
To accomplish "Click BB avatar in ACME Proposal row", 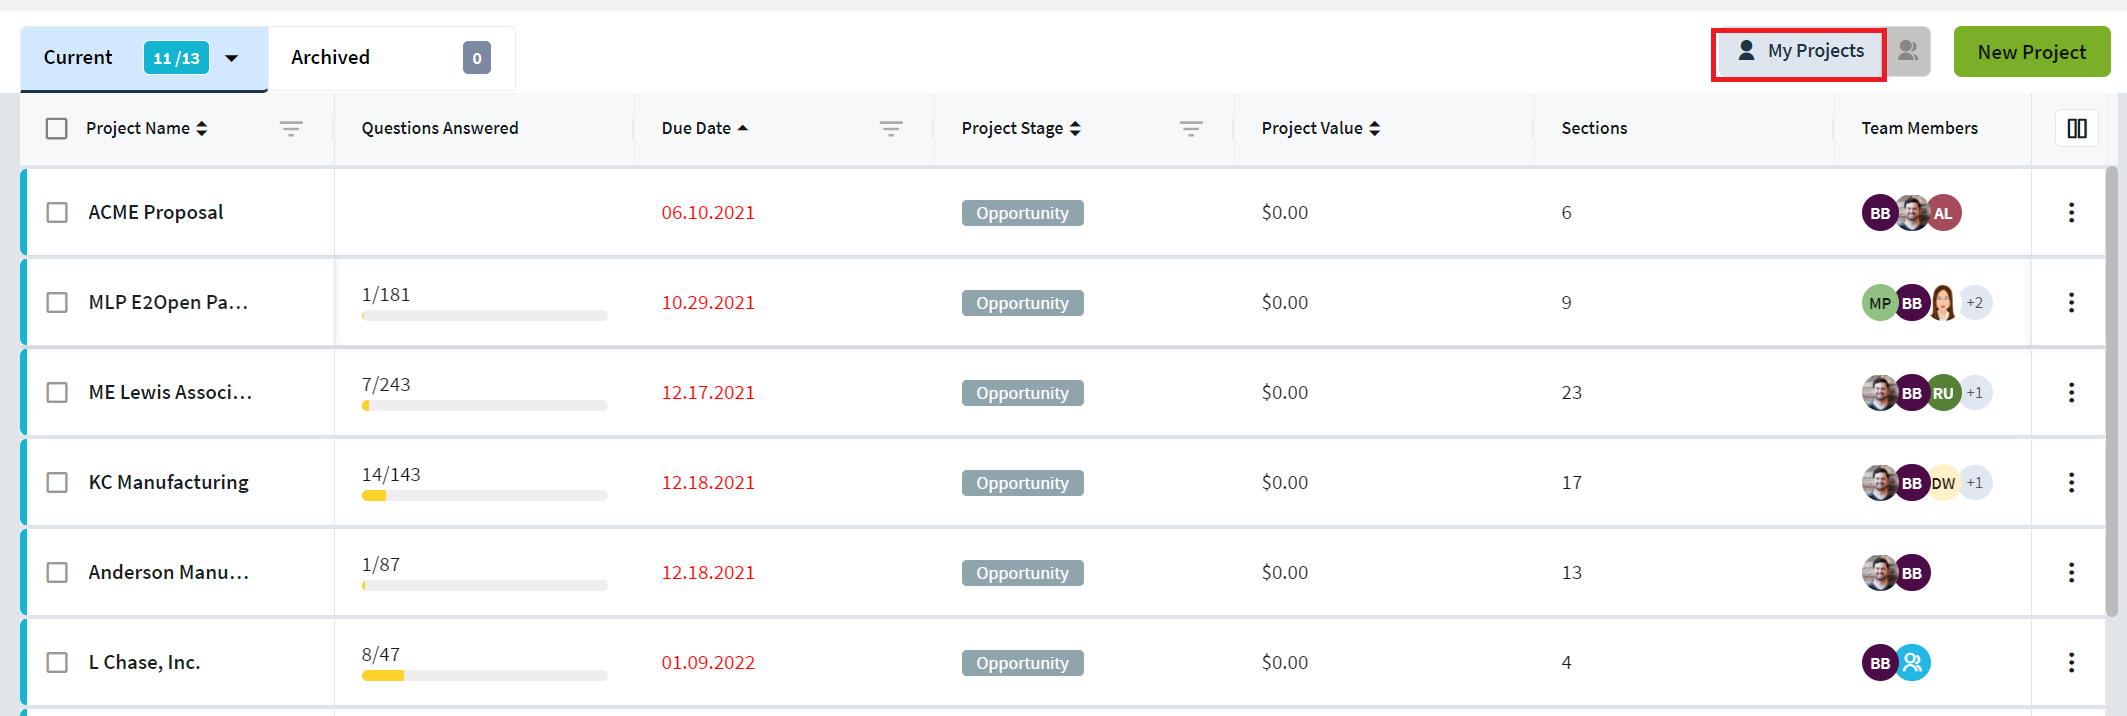I will 1878,213.
